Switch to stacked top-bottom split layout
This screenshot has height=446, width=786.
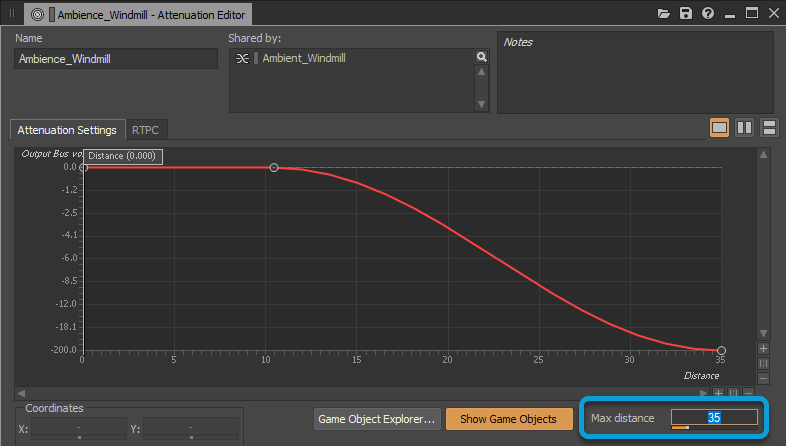click(769, 128)
